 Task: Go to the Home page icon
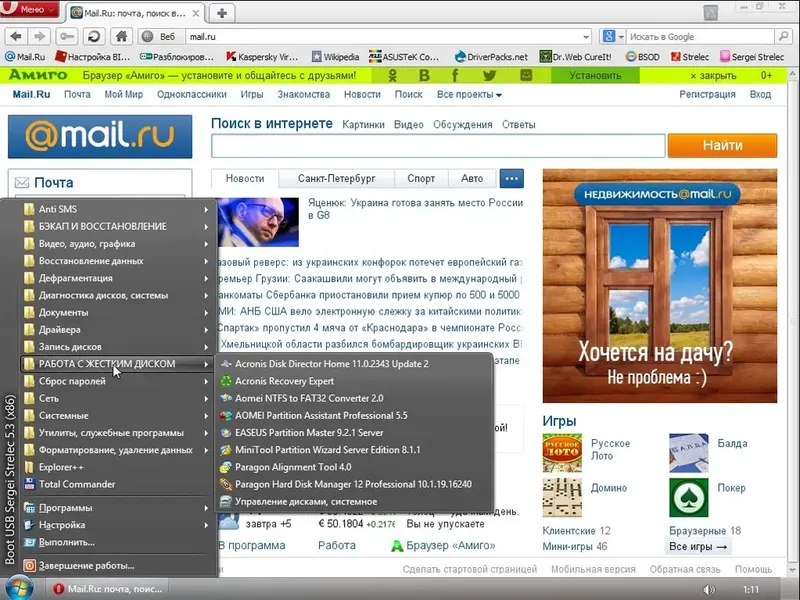pyautogui.click(x=121, y=36)
